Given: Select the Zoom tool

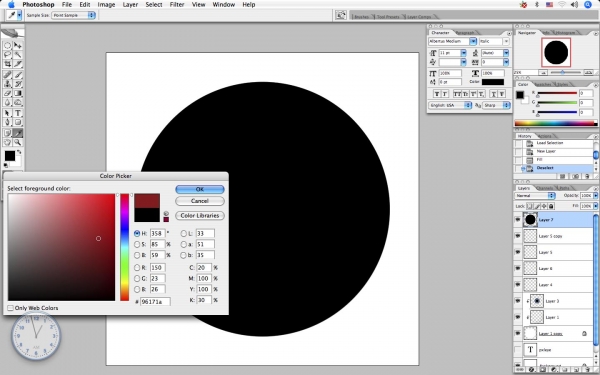Looking at the screenshot, I should pyautogui.click(x=18, y=142).
